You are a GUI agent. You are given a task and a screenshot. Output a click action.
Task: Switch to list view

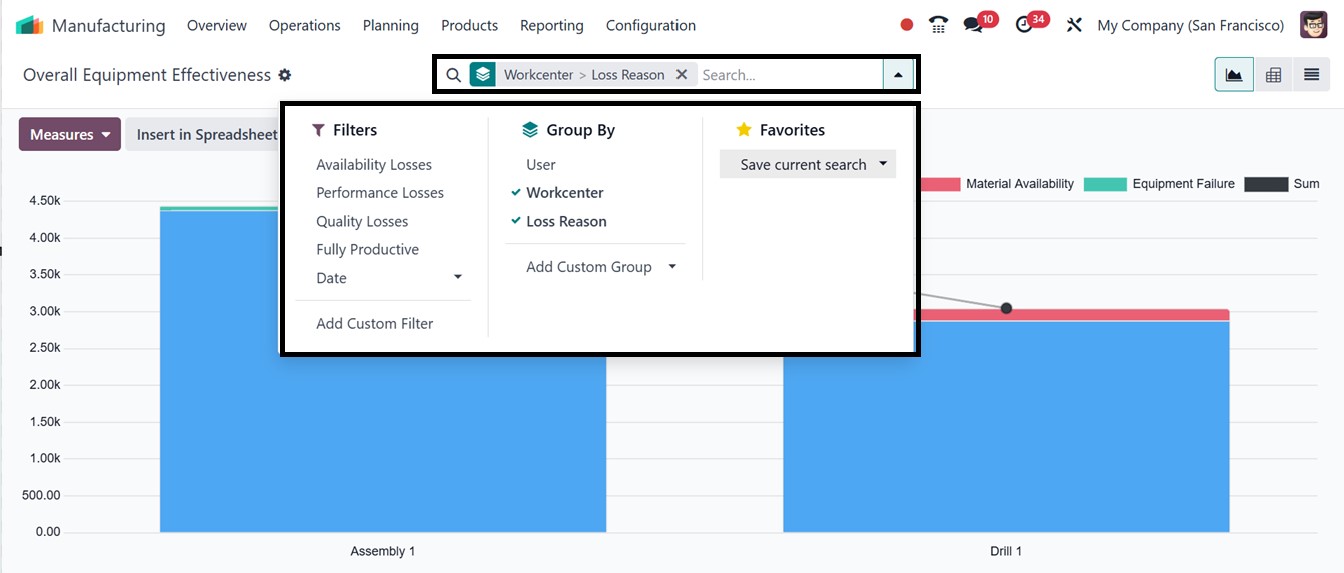(x=1311, y=75)
